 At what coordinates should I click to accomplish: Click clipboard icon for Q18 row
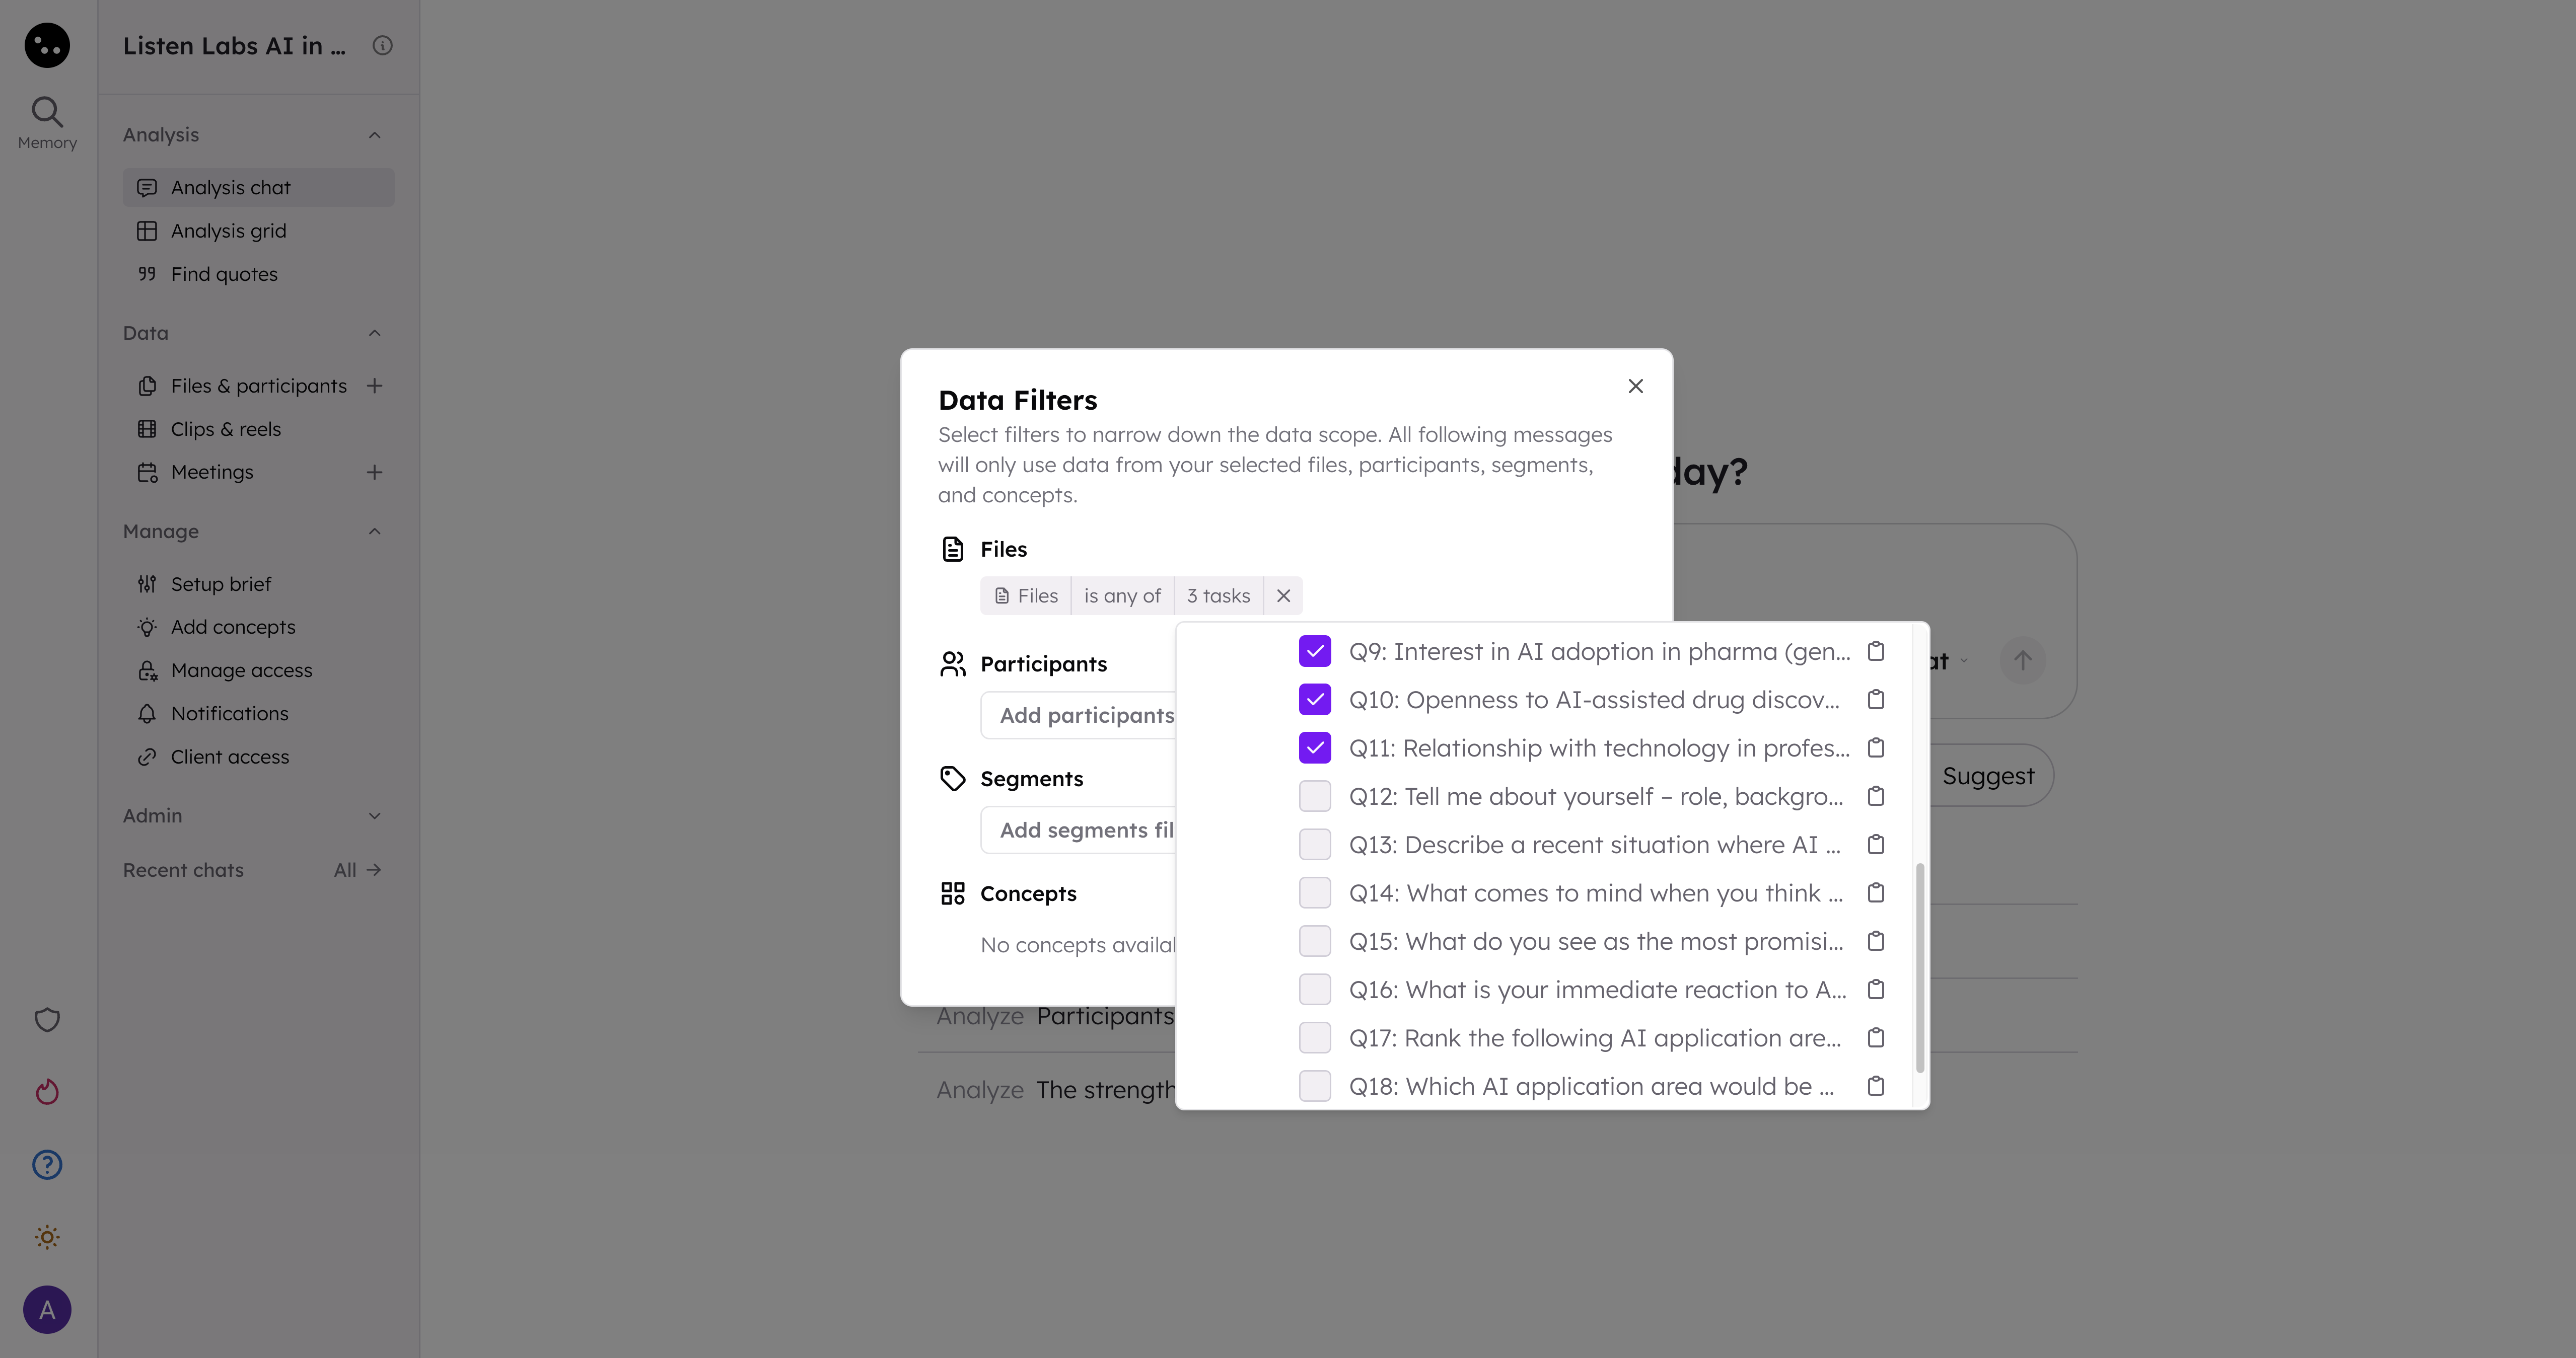coord(1876,1086)
